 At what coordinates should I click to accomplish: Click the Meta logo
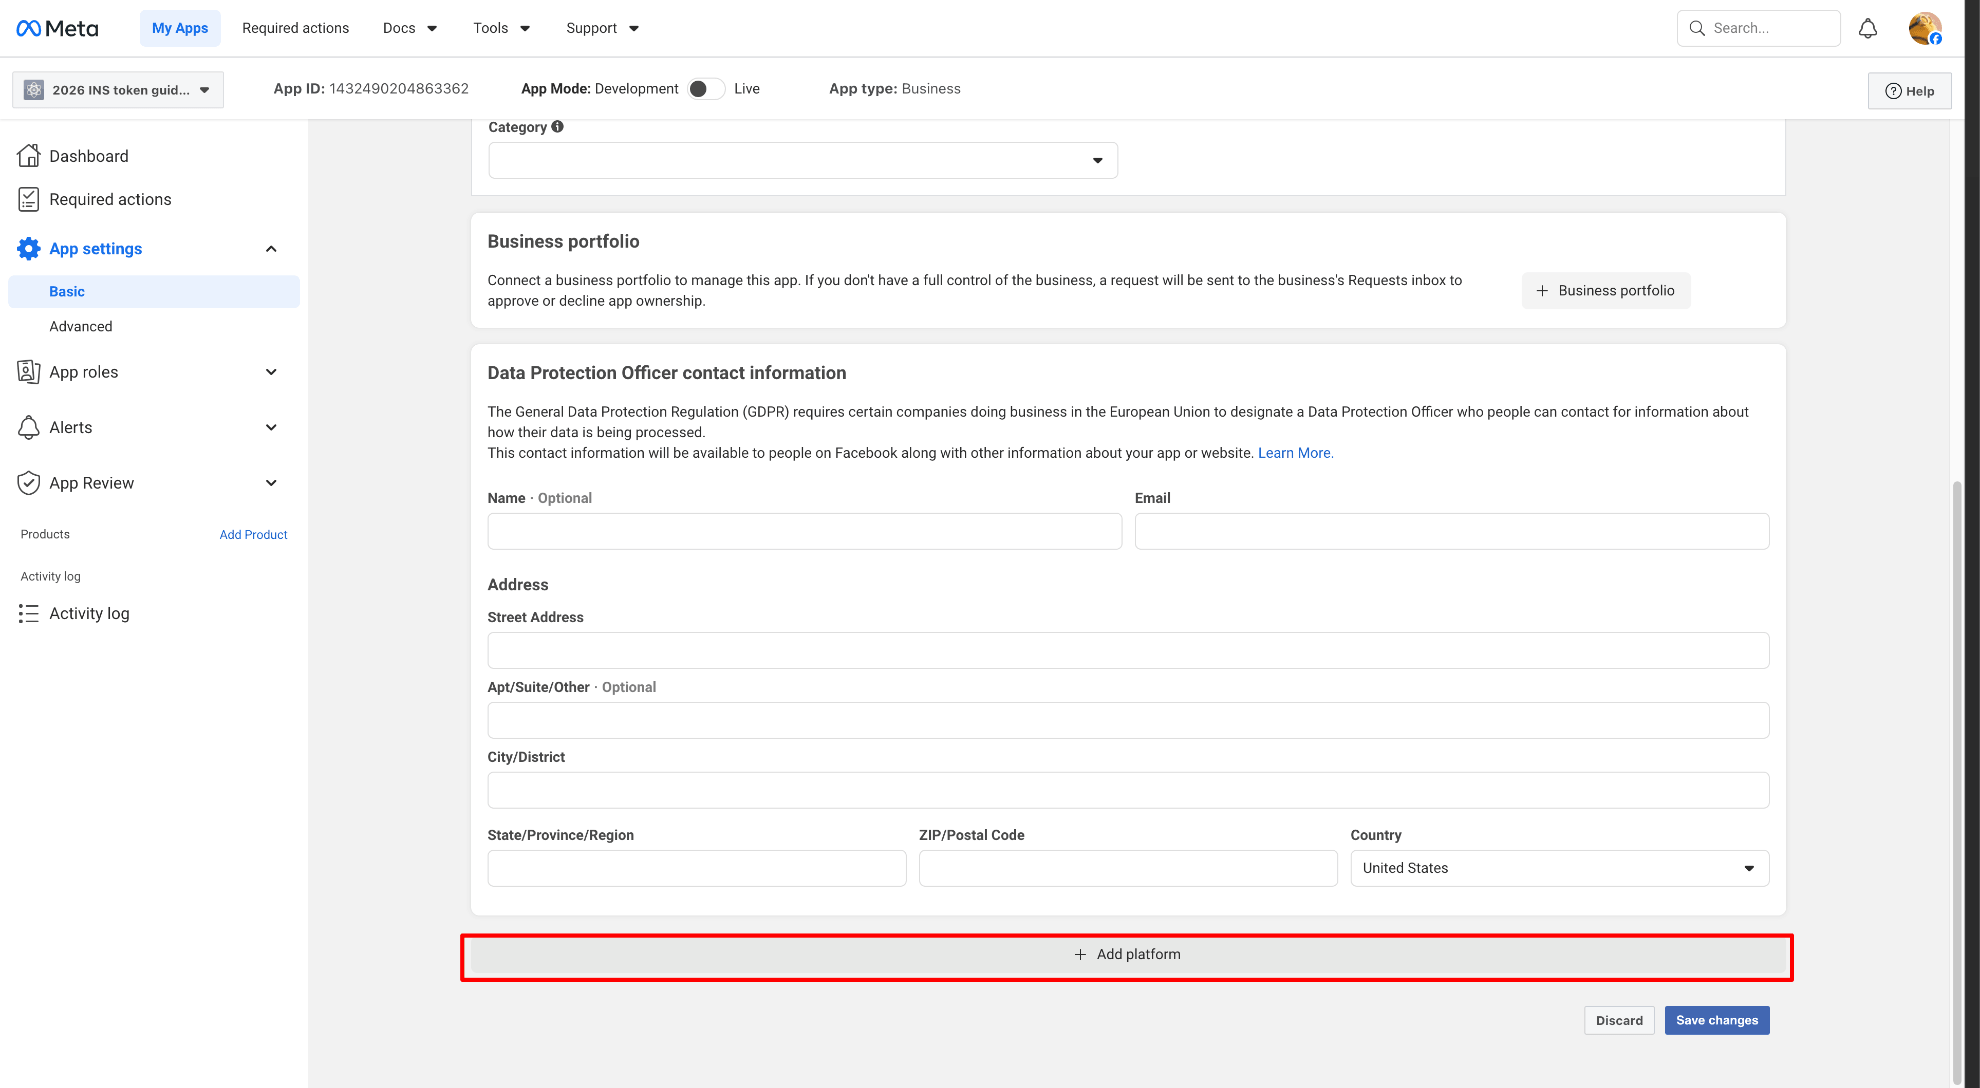tap(57, 28)
